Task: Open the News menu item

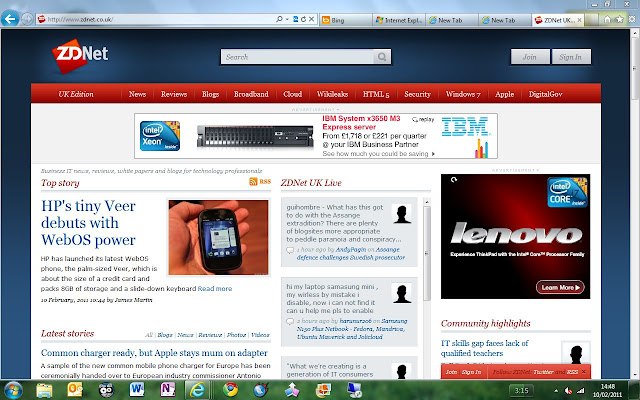Action: 137,94
